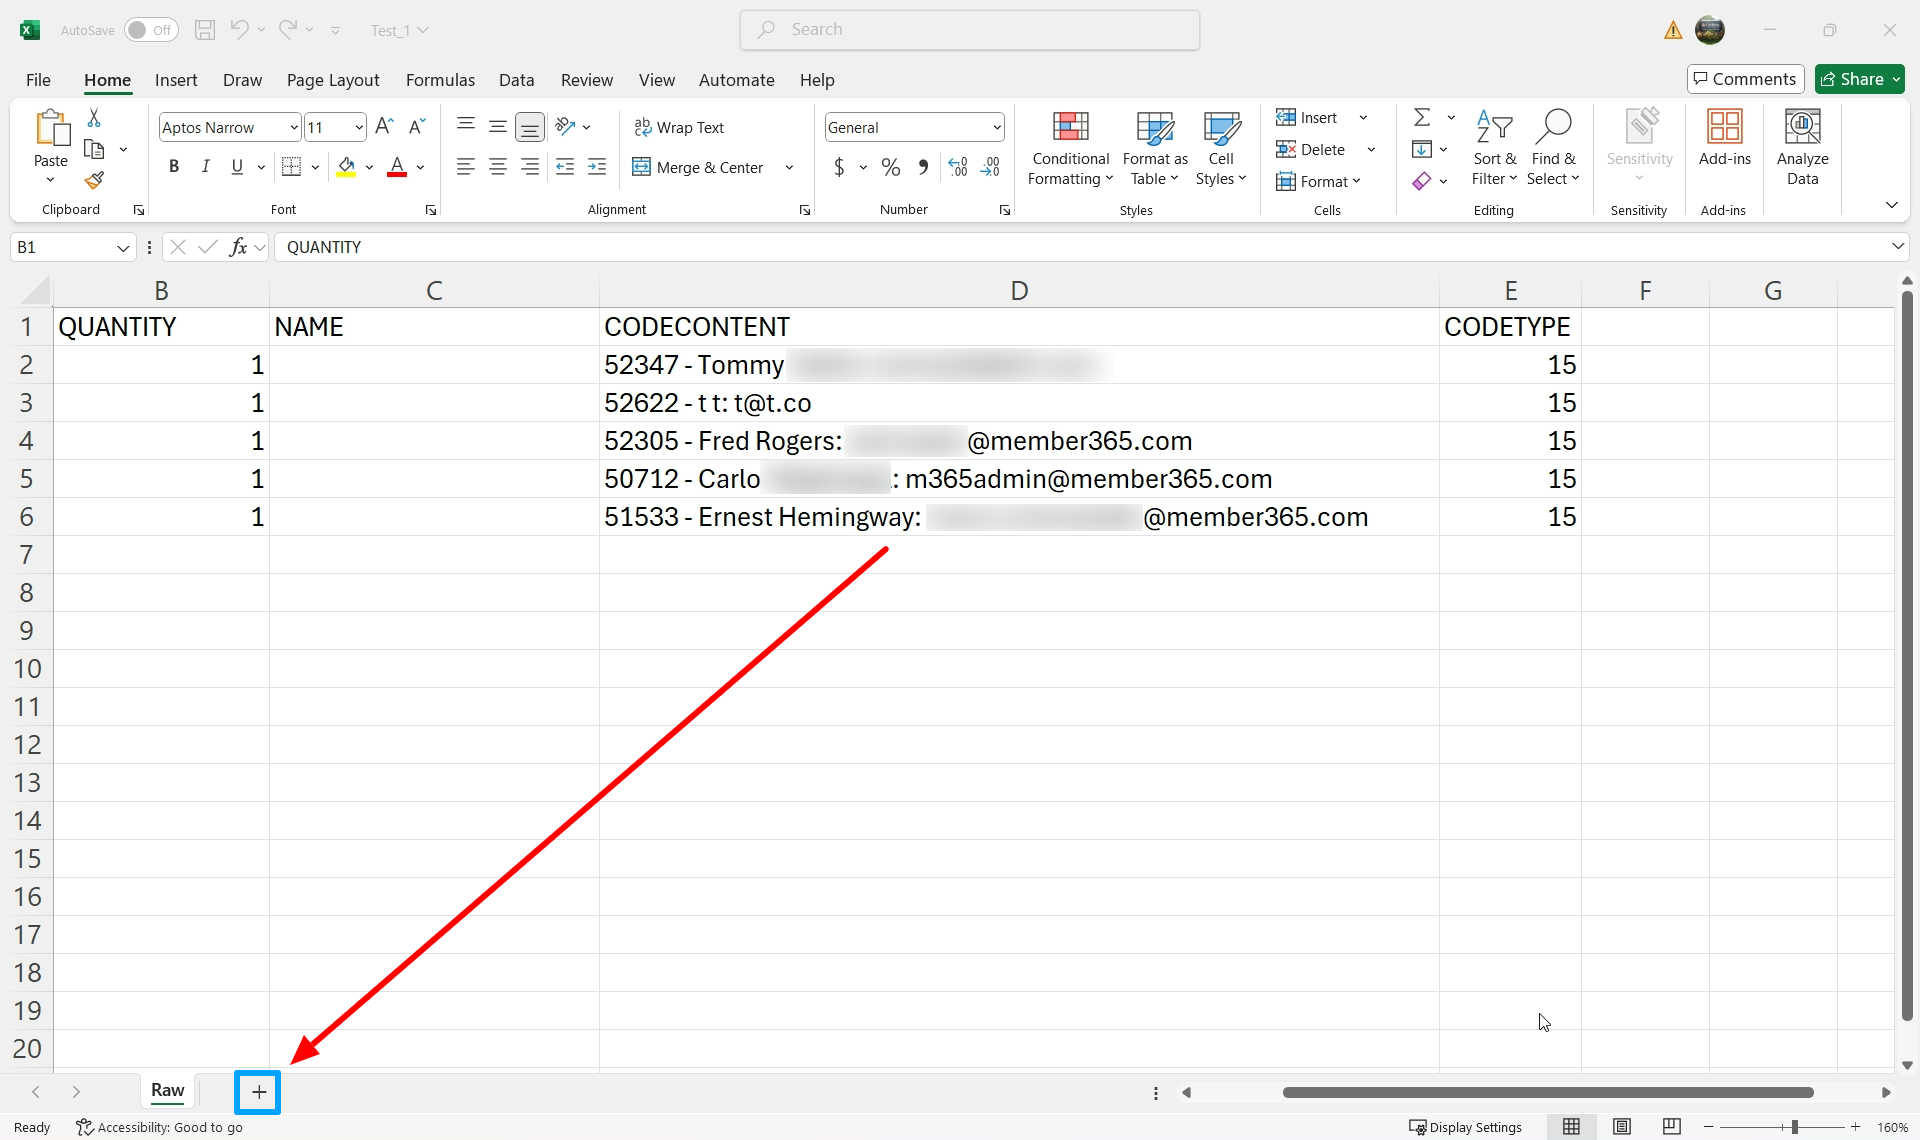Viewport: 1920px width, 1140px height.
Task: Click the Format Painter brush icon
Action: point(94,181)
